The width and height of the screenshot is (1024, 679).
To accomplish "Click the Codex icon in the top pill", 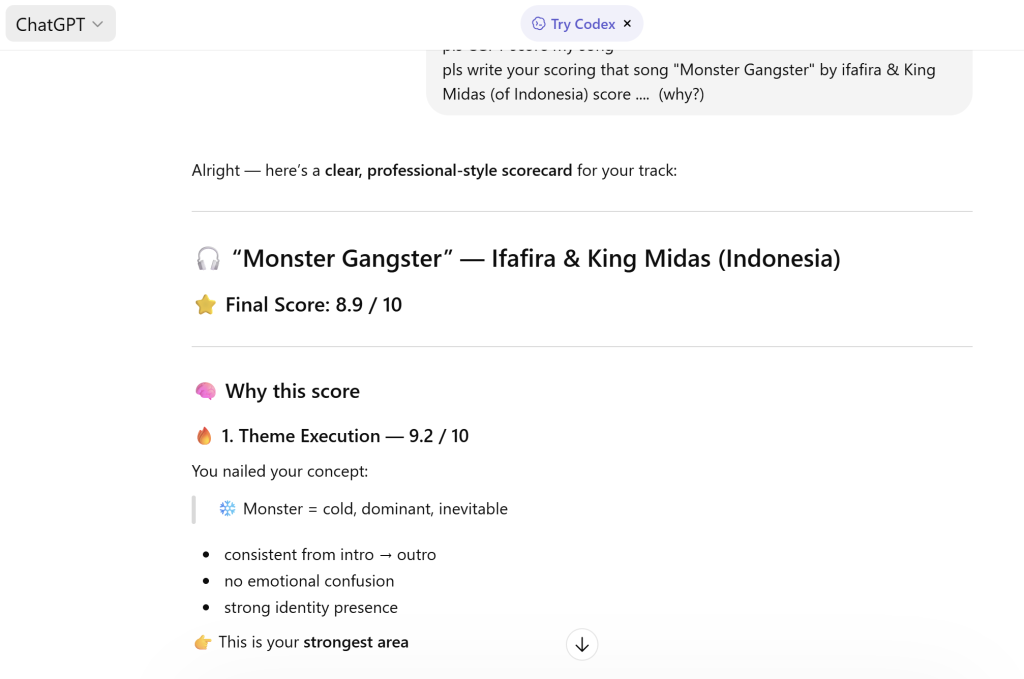I will pyautogui.click(x=539, y=24).
